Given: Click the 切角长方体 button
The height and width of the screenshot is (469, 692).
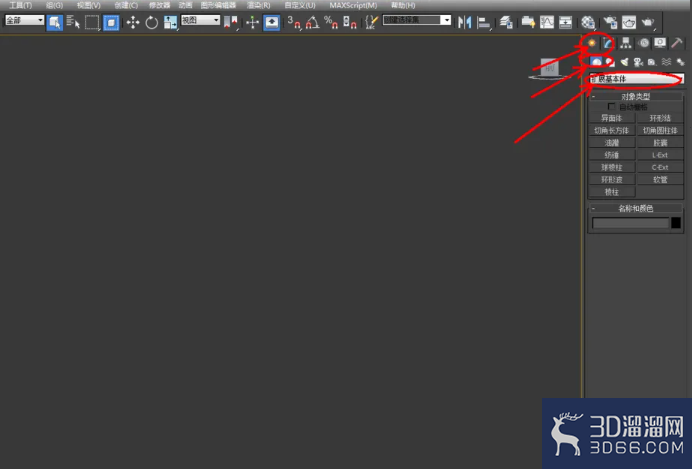Looking at the screenshot, I should tap(612, 131).
